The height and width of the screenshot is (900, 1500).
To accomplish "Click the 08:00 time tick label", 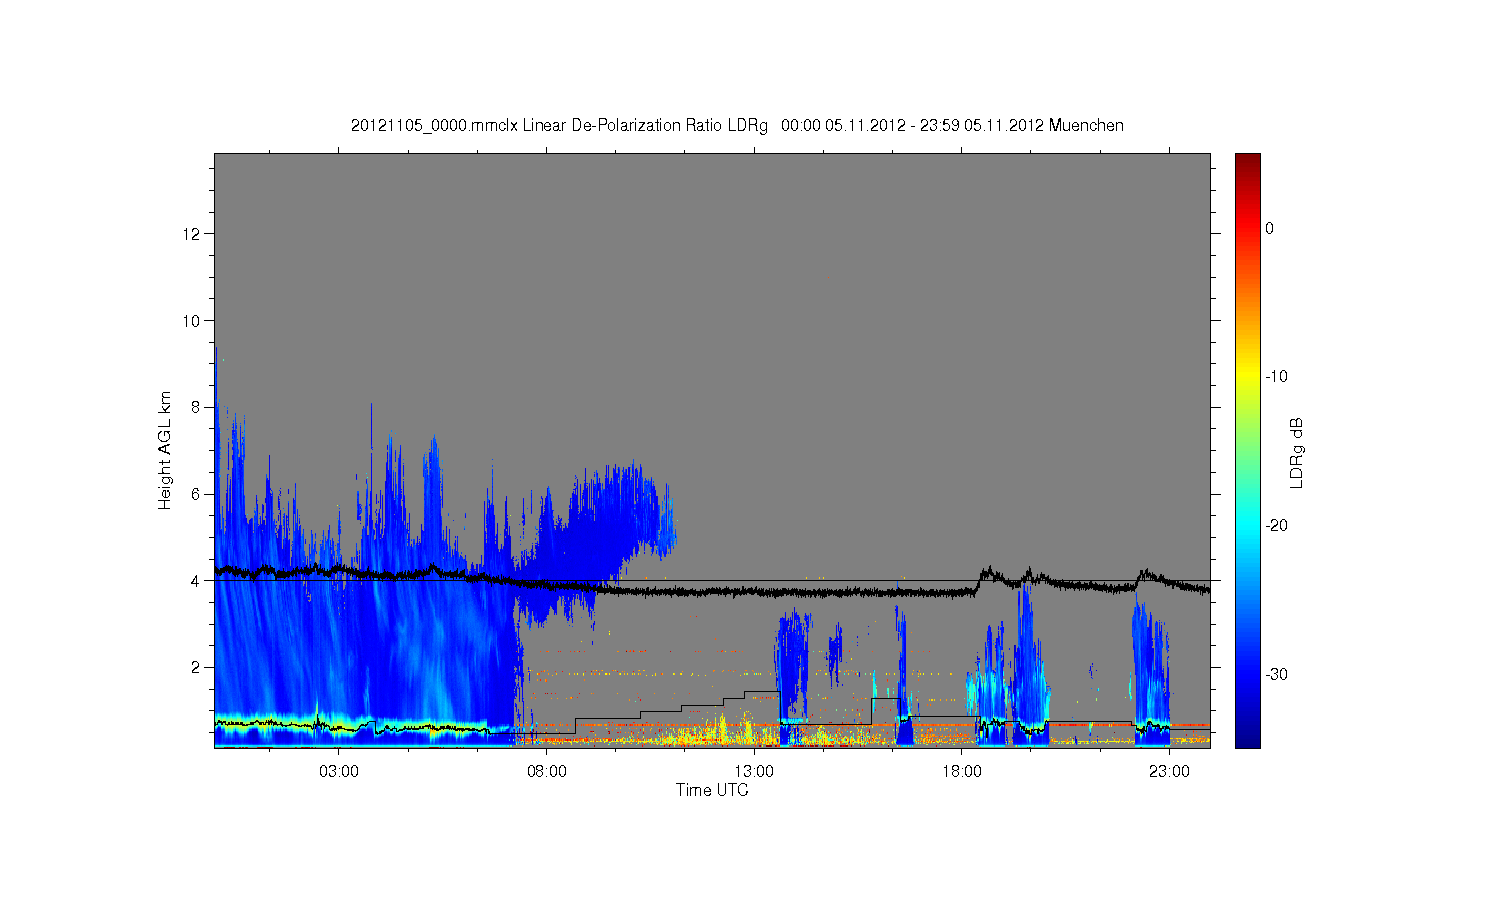I will pyautogui.click(x=547, y=772).
